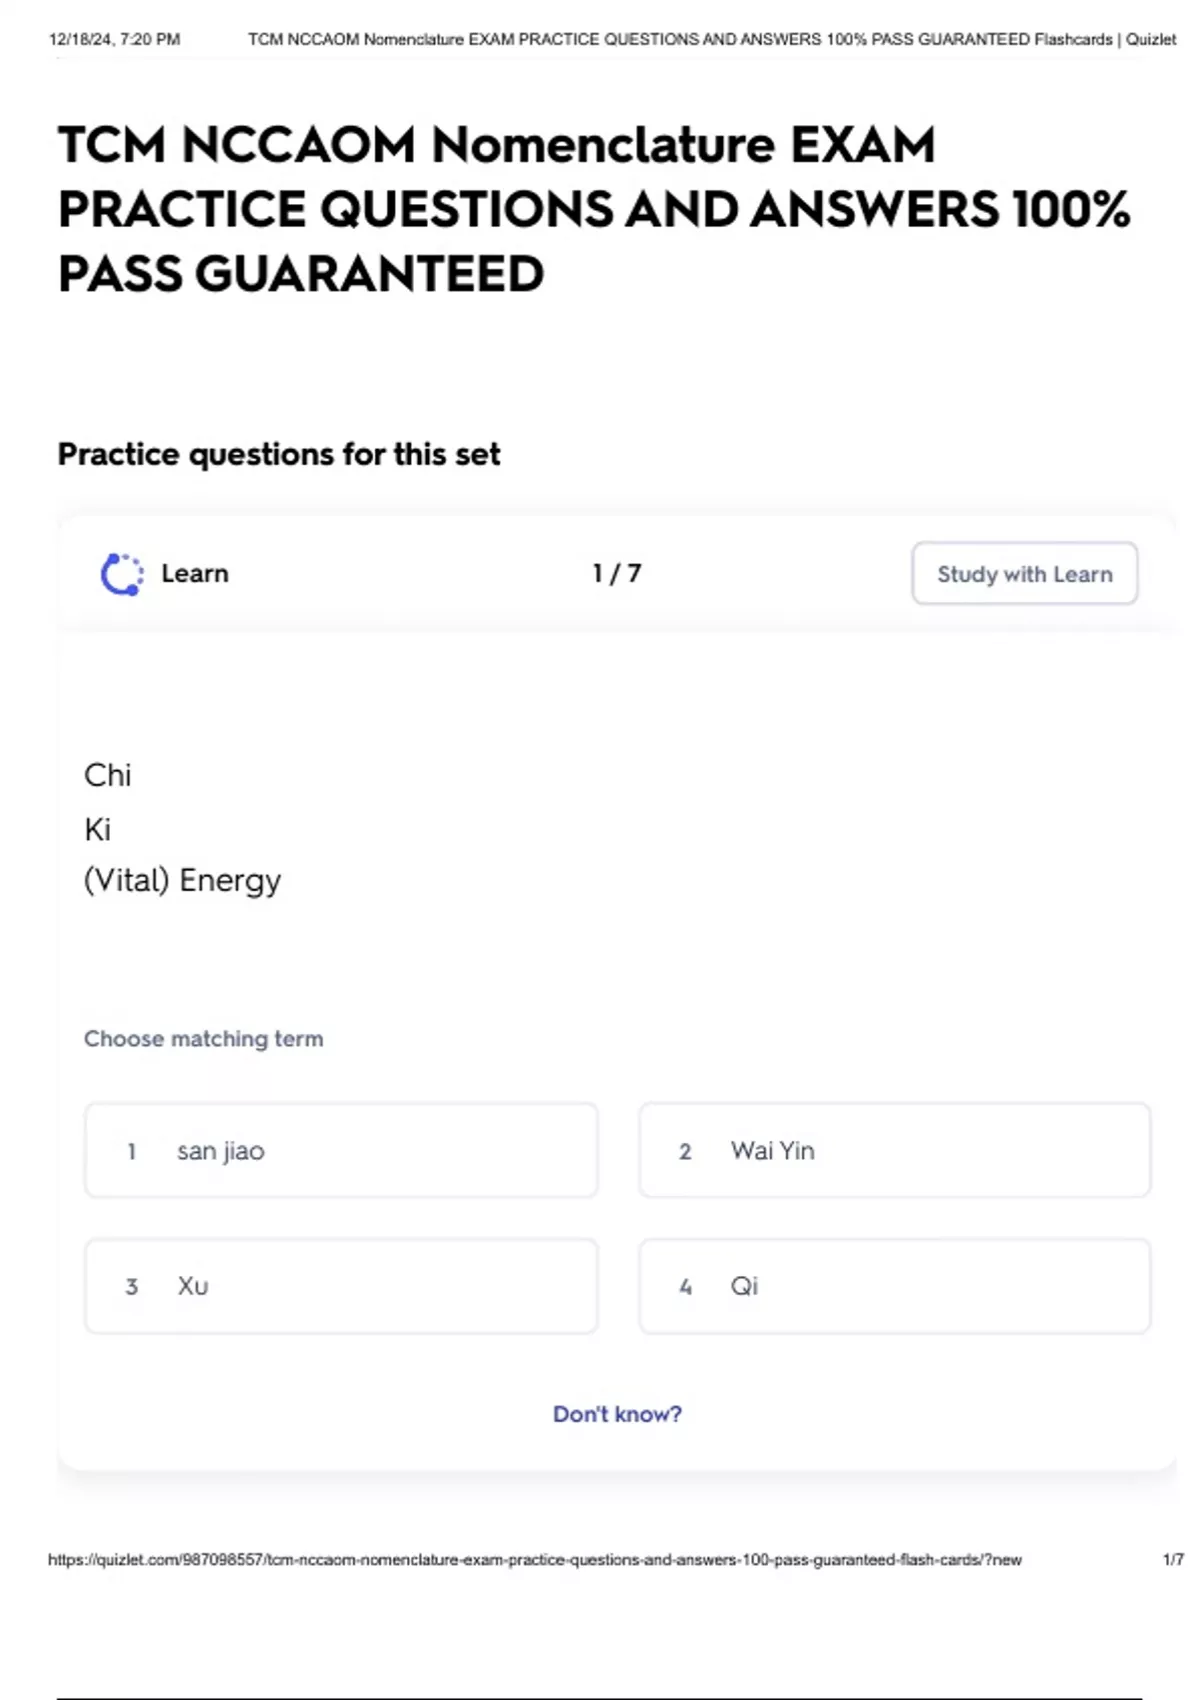Click the 12/18/24 date timestamp in header
The height and width of the screenshot is (1700, 1200).
point(114,40)
